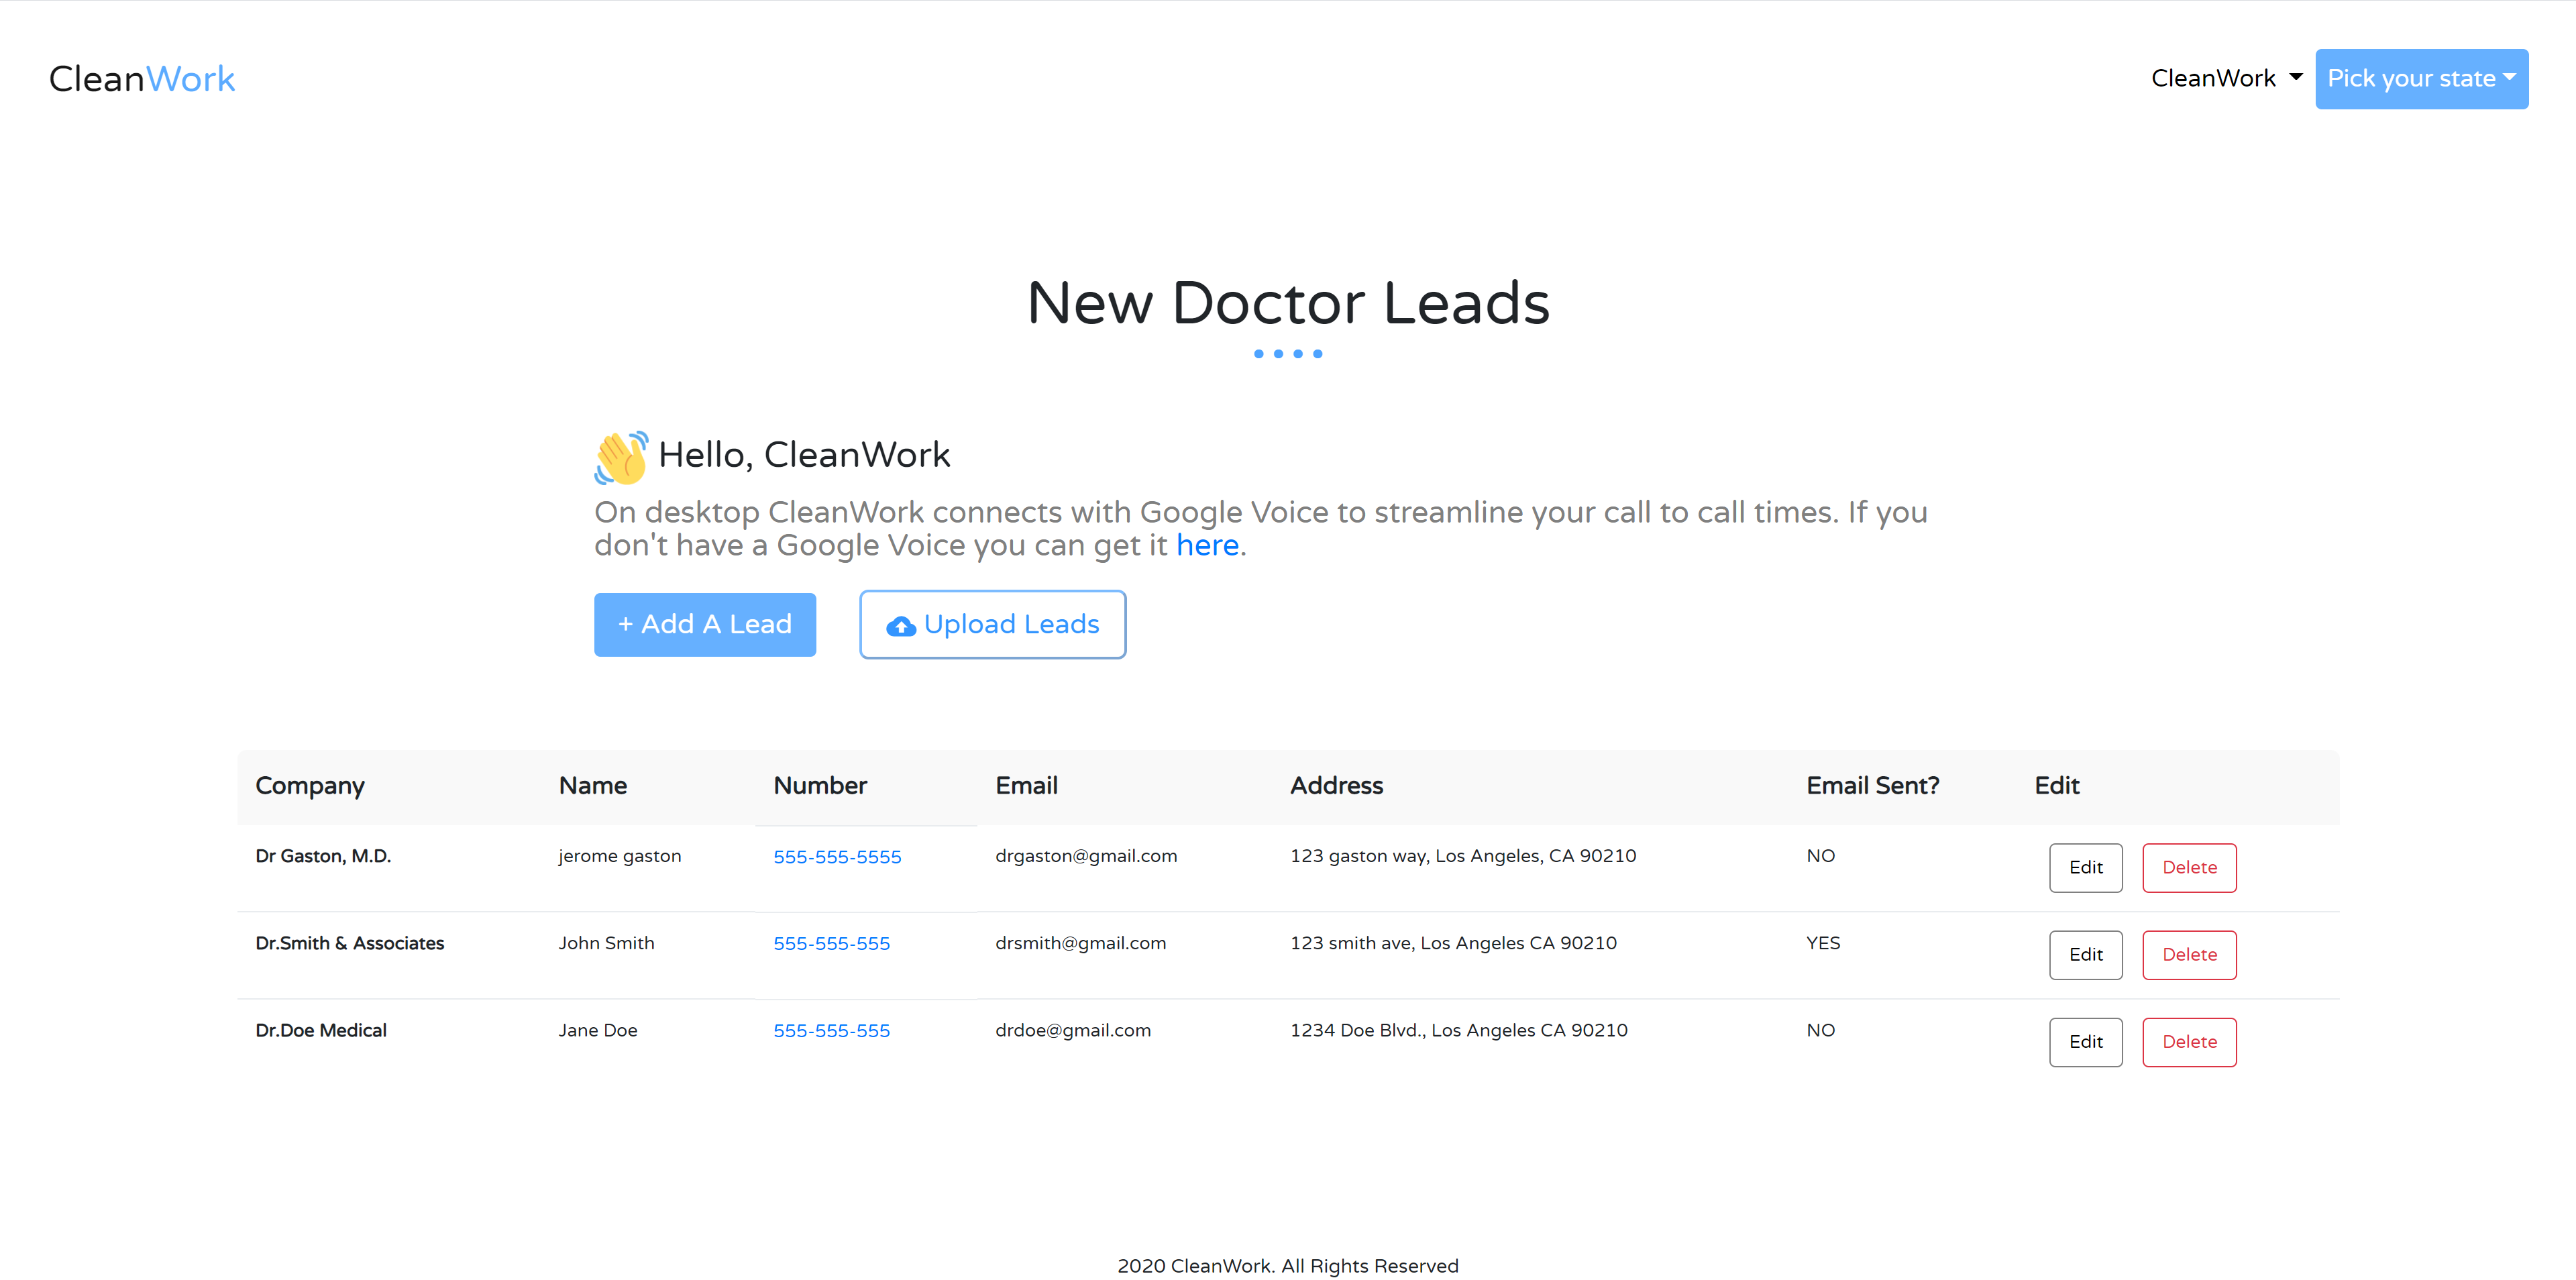
Task: Call Dr Gaston's number 555-555-5555
Action: point(837,857)
